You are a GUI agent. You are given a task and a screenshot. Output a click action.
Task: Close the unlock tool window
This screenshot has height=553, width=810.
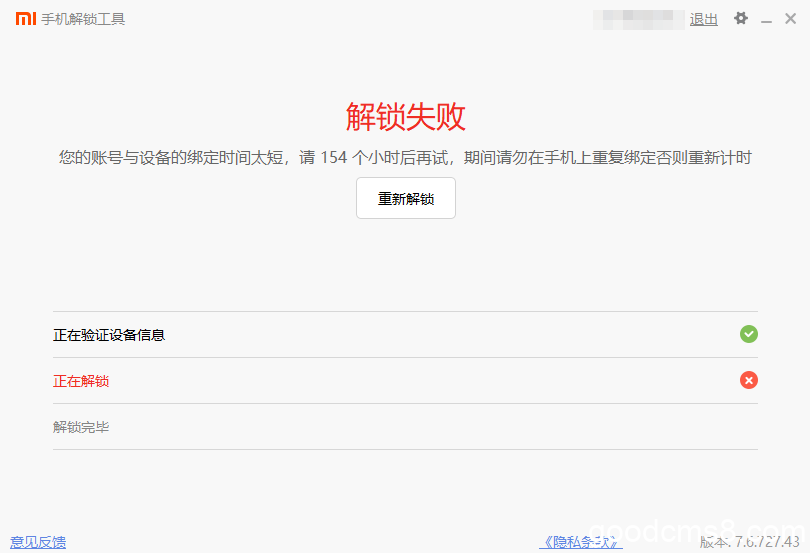tap(790, 19)
